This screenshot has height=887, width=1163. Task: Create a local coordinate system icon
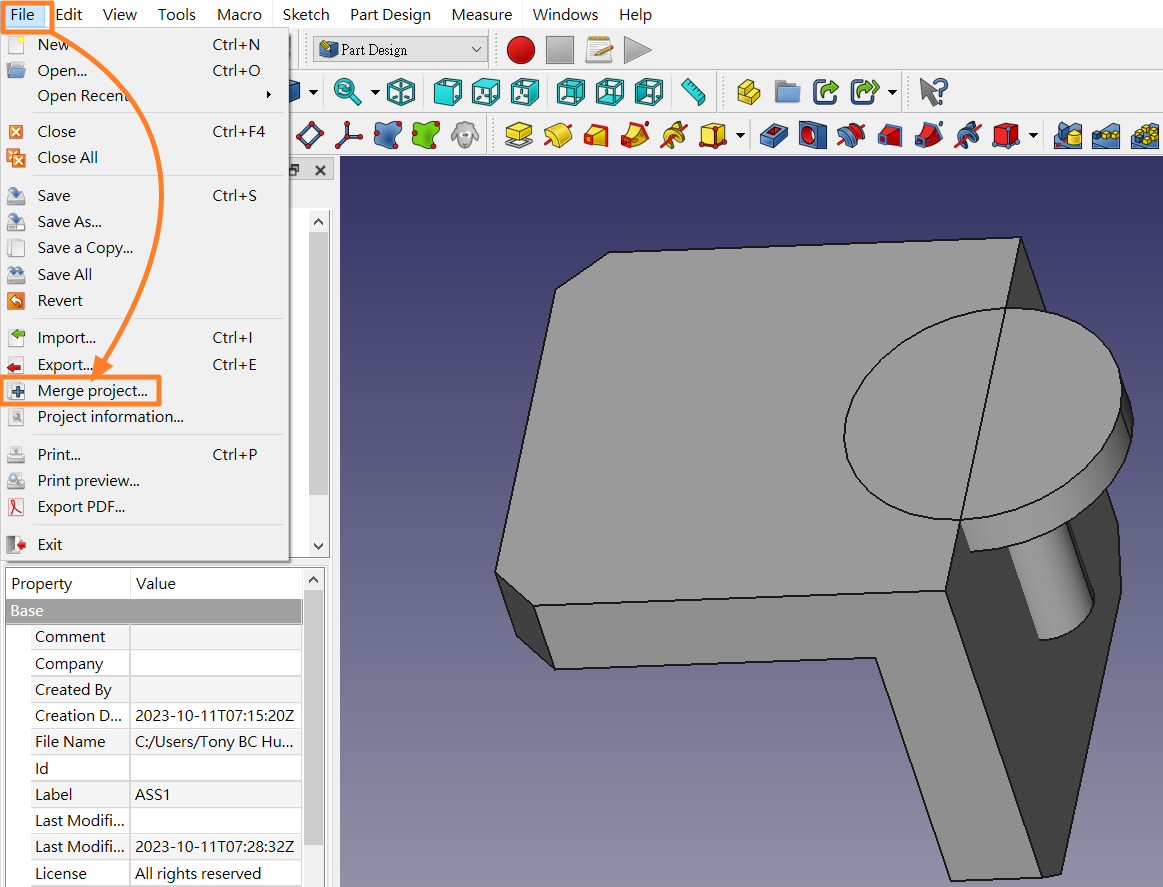(349, 135)
